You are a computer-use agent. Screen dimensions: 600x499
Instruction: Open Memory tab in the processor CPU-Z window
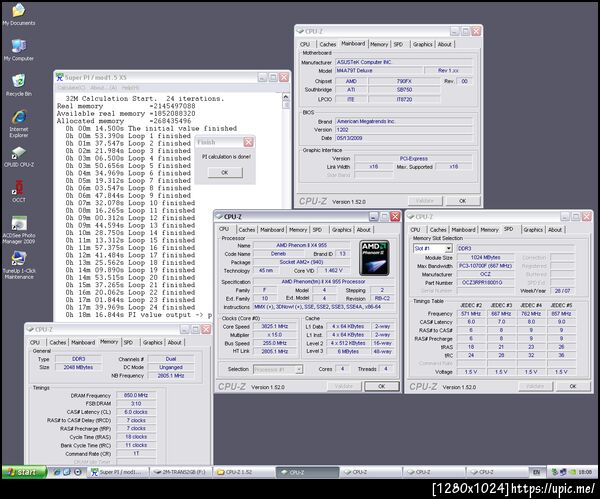coord(298,230)
